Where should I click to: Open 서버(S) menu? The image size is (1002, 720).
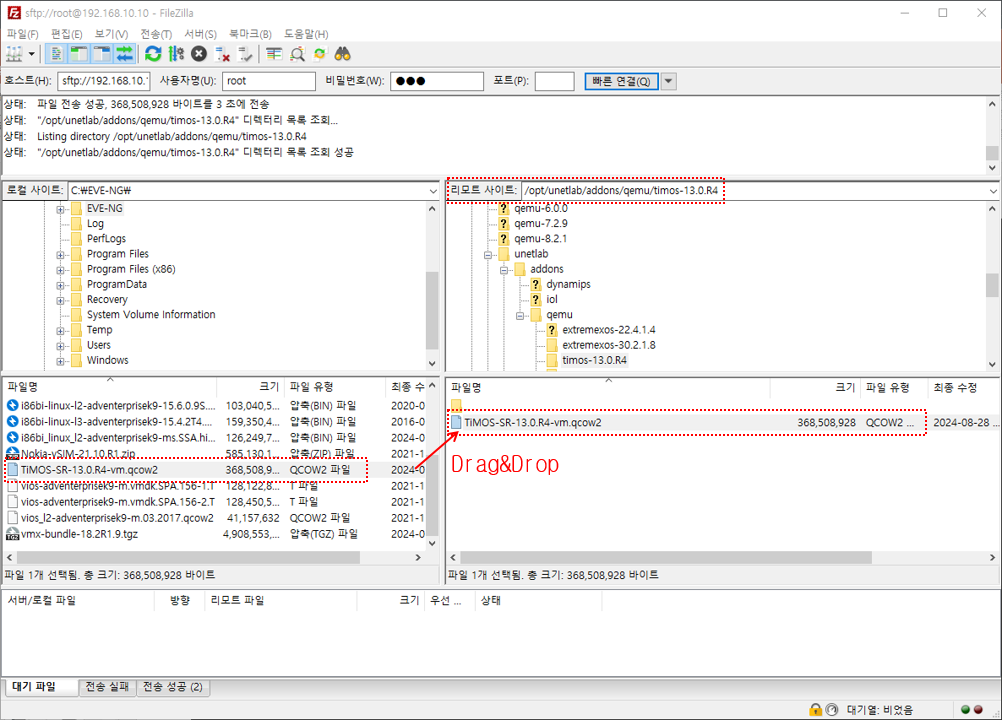pos(200,34)
